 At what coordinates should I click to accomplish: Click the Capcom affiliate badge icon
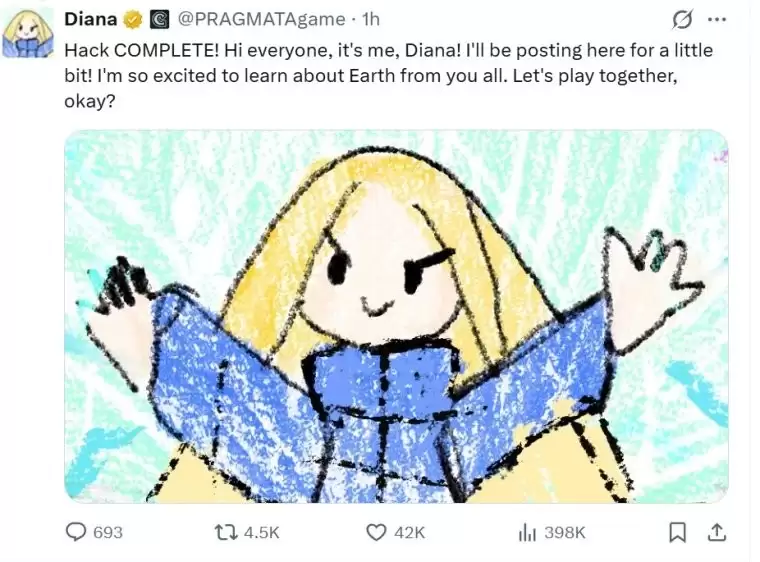pos(158,19)
